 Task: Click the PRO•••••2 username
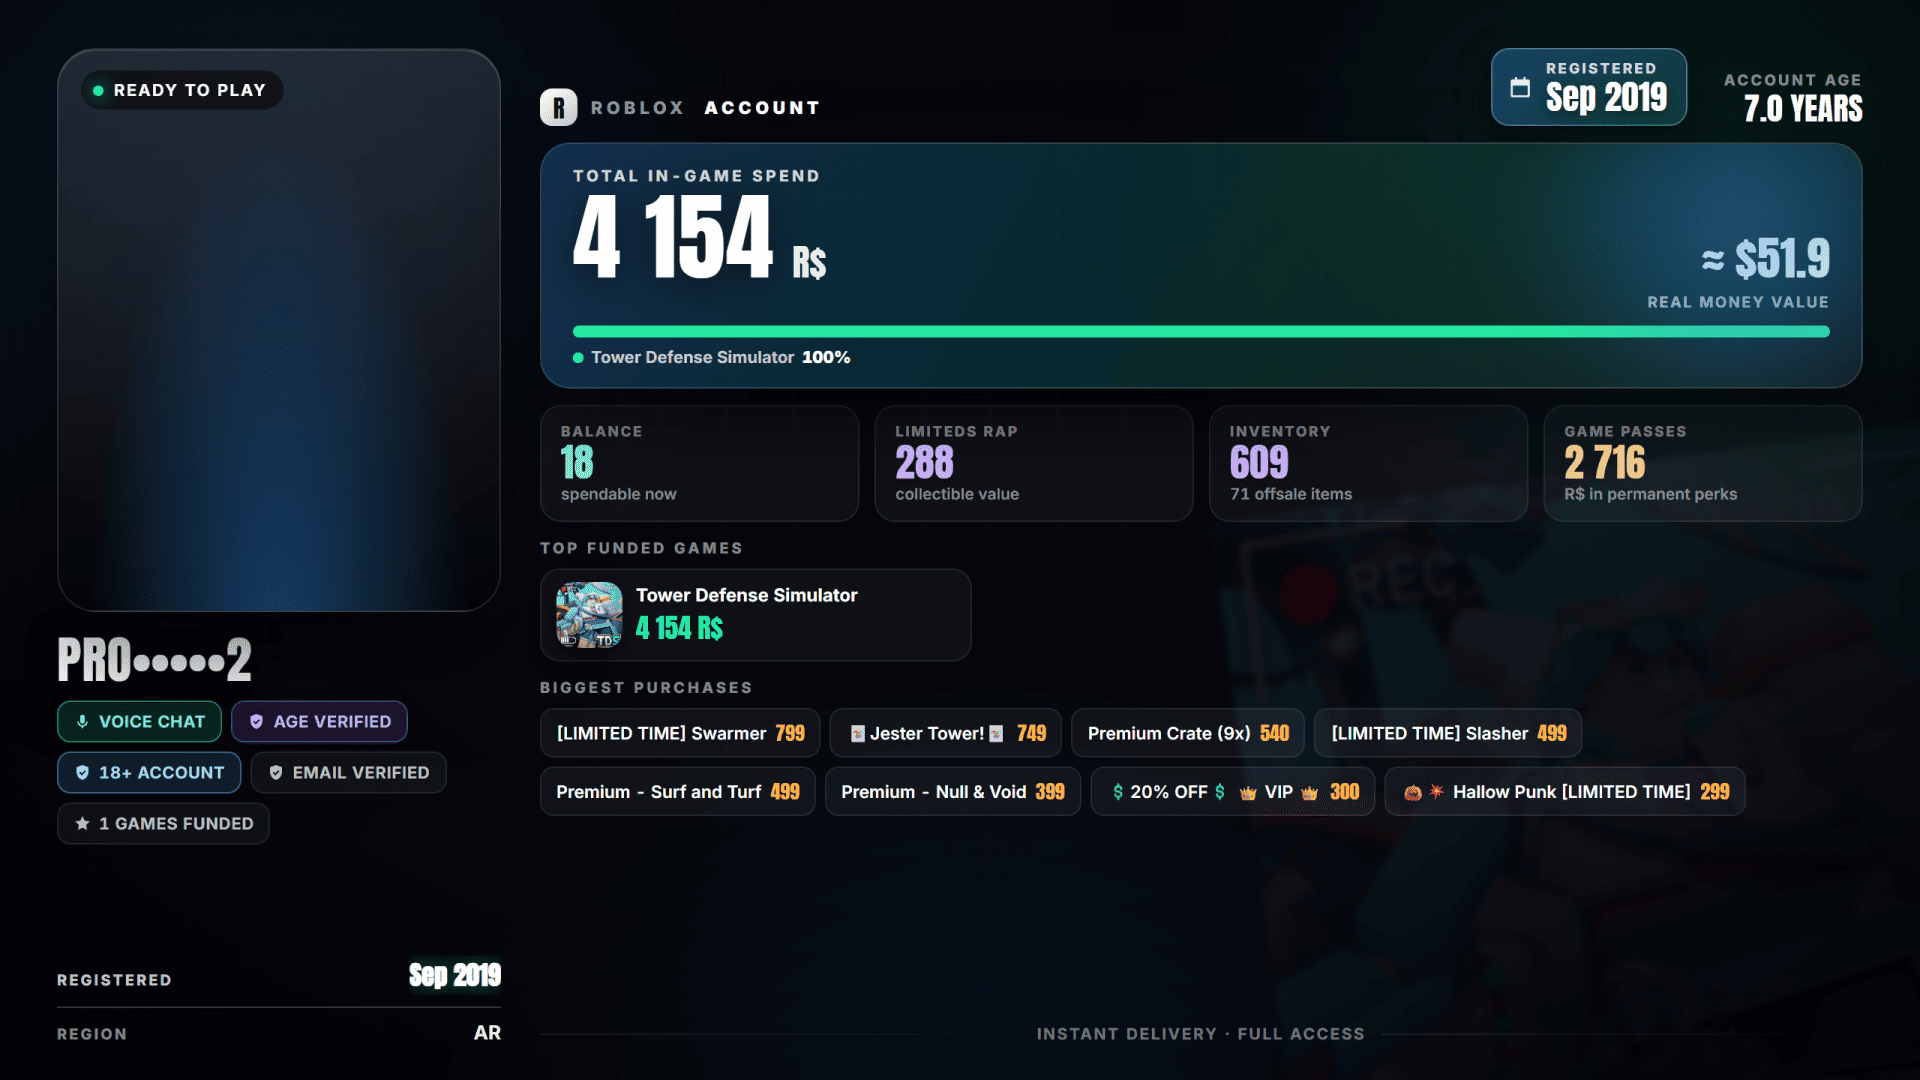154,660
